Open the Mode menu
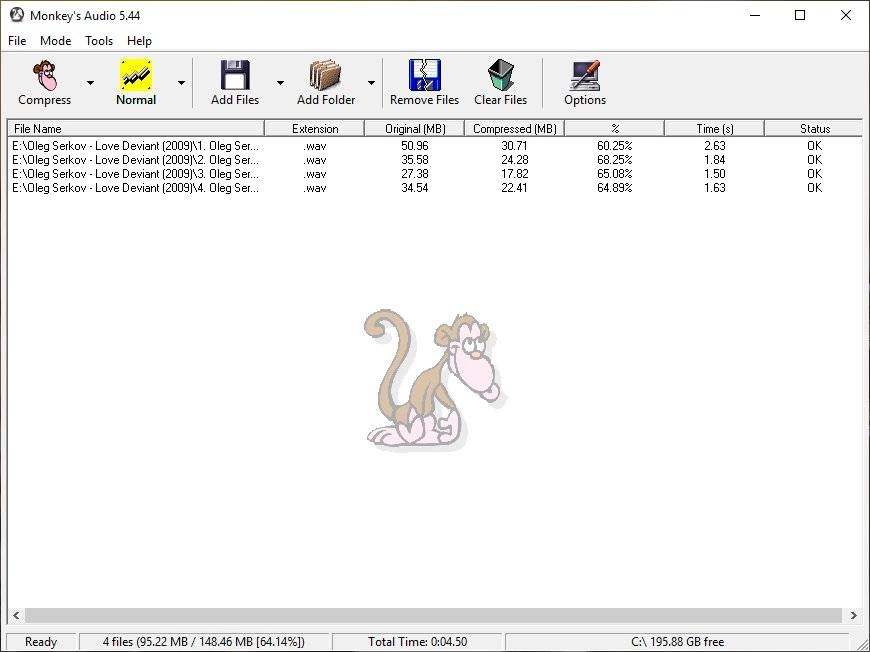The height and width of the screenshot is (652, 870). (55, 41)
